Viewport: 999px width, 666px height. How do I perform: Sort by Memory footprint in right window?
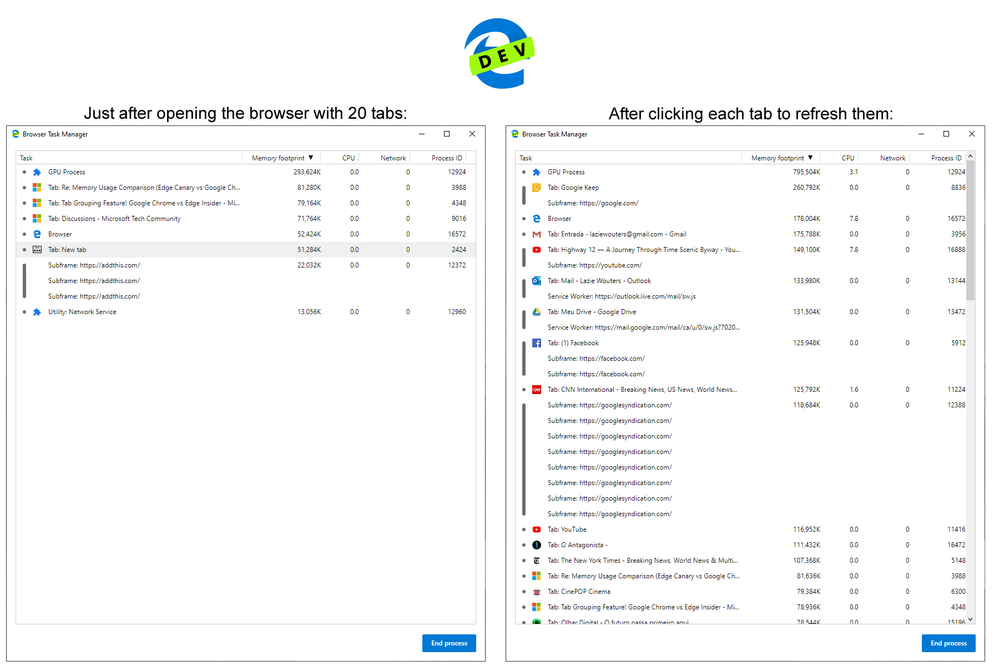(782, 157)
